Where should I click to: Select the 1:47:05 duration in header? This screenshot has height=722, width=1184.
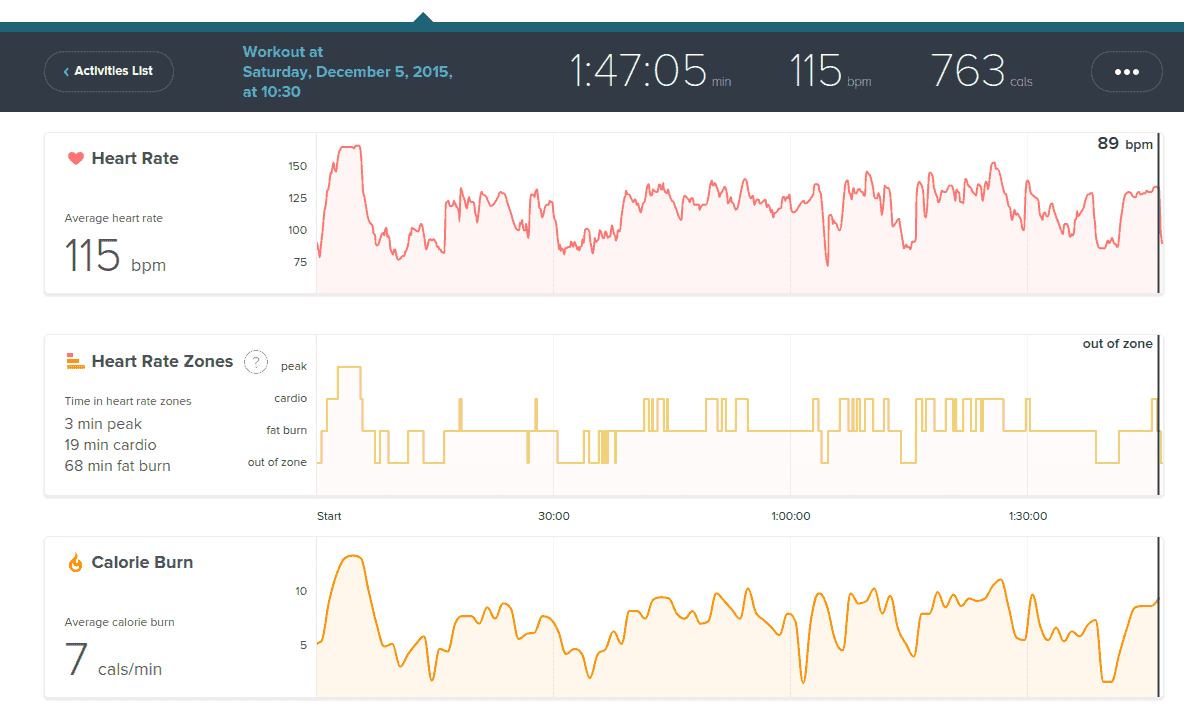638,72
